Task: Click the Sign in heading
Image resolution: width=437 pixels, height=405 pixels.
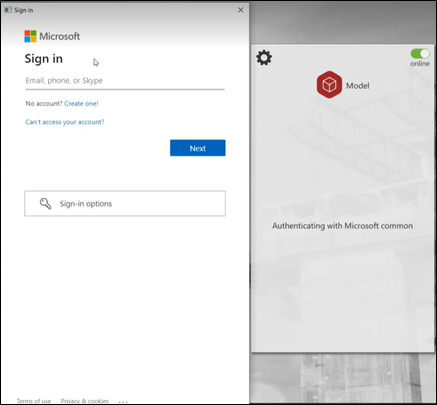Action: tap(44, 59)
